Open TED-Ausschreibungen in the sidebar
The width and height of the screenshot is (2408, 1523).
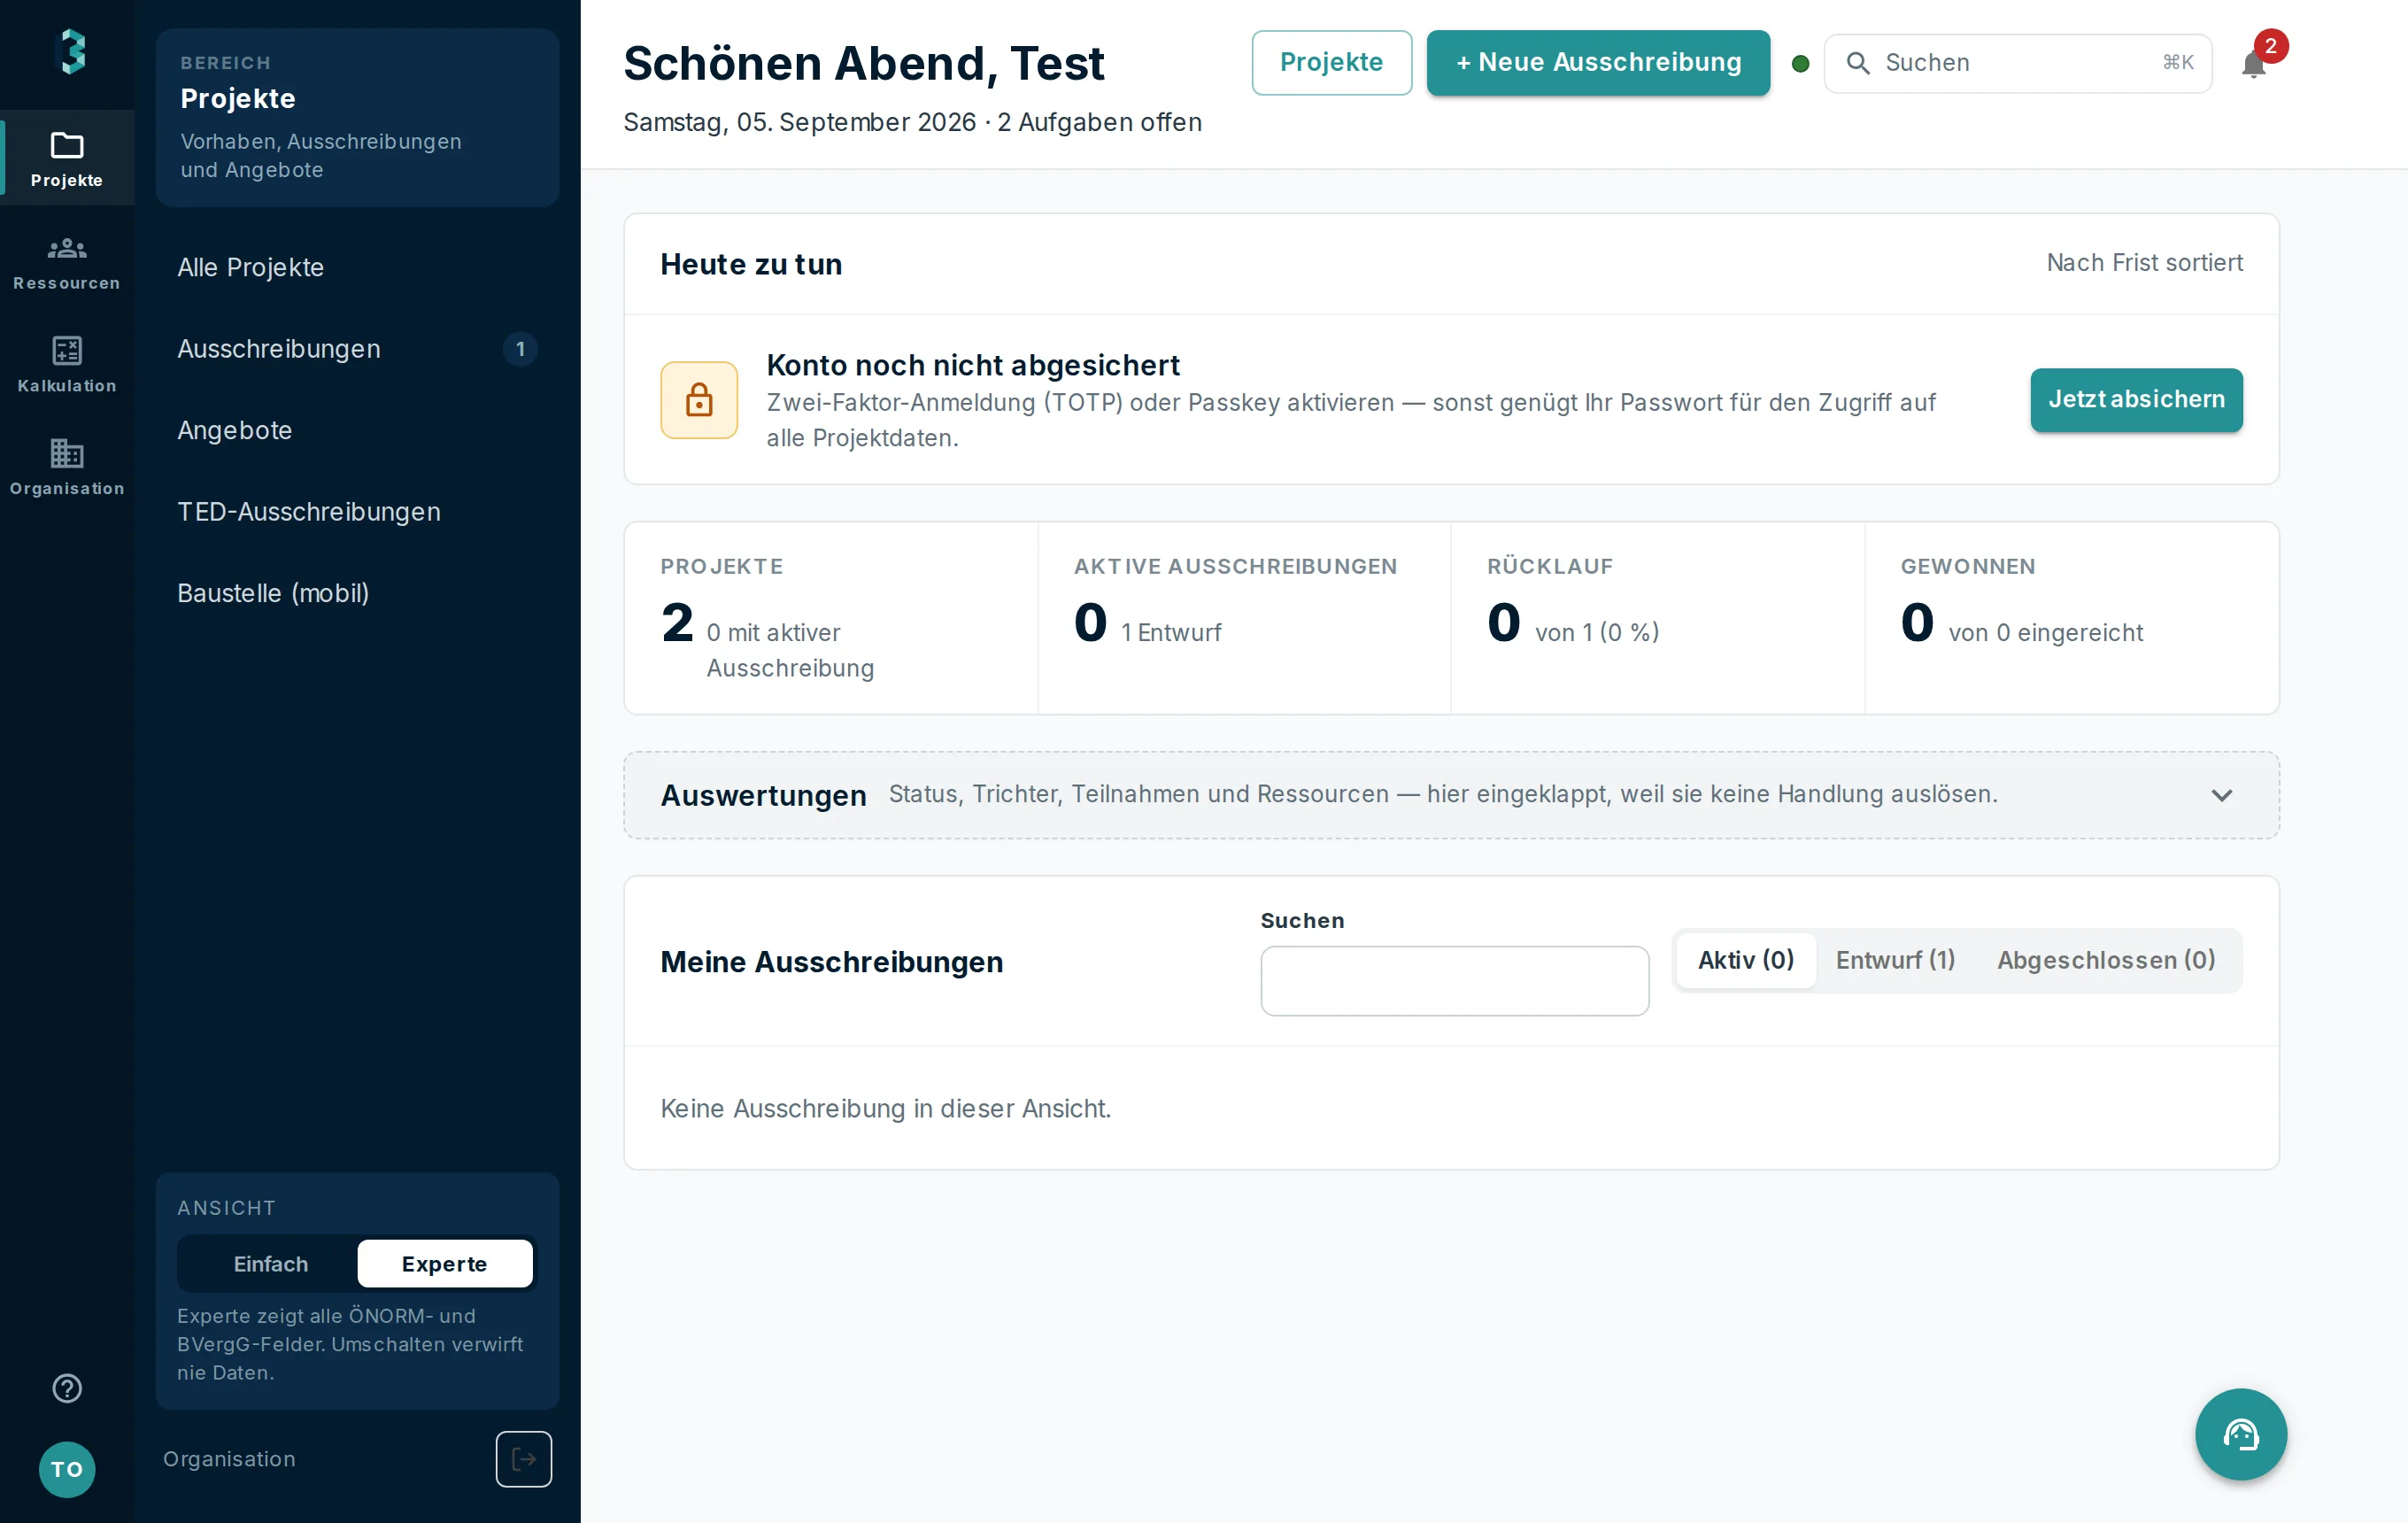(357, 512)
